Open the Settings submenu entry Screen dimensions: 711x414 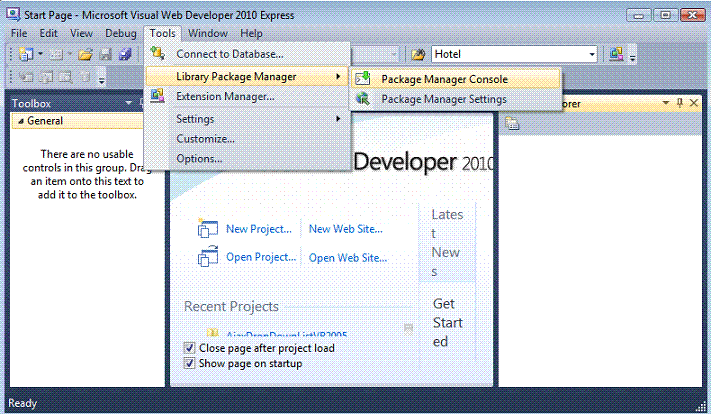(248, 119)
